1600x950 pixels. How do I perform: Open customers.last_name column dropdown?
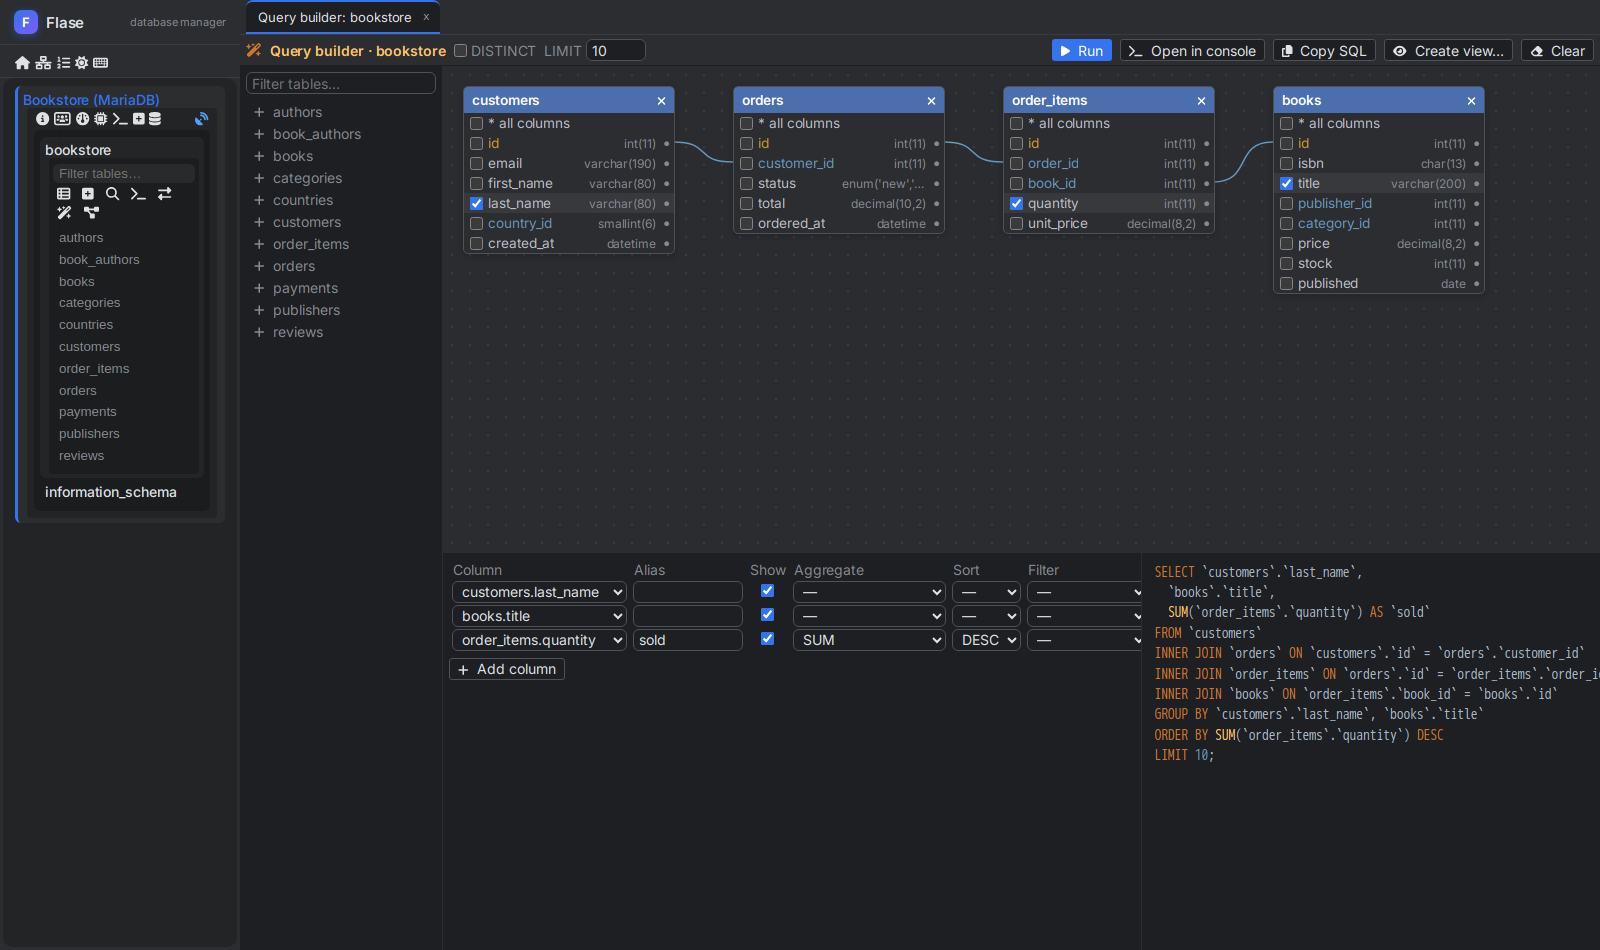[540, 592]
